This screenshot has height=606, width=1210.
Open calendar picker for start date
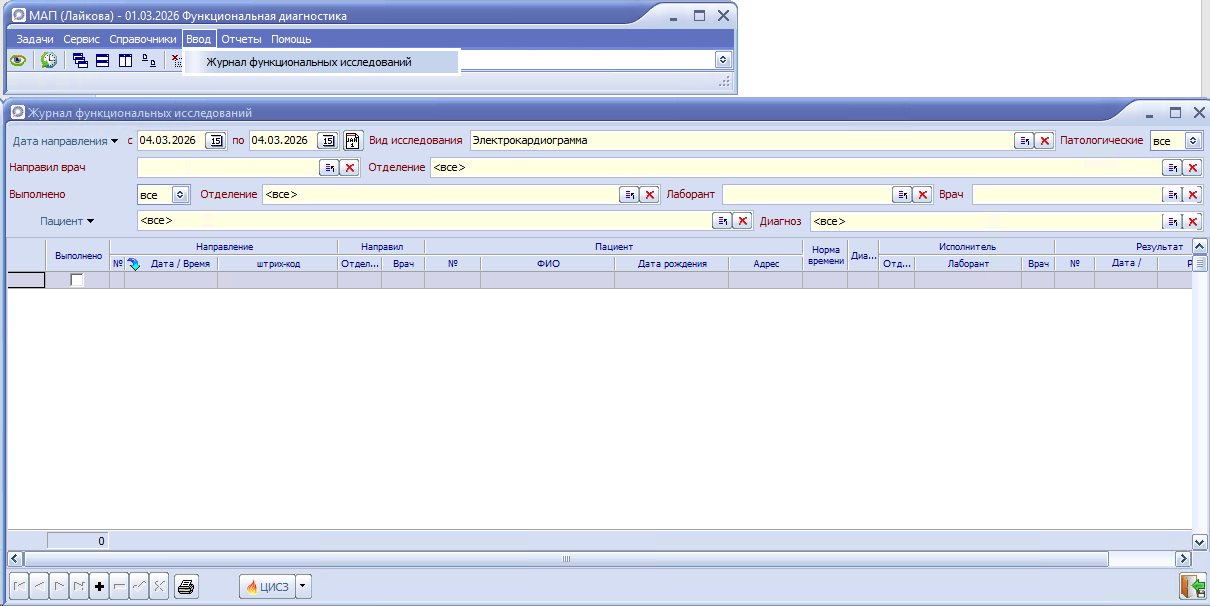pyautogui.click(x=216, y=141)
